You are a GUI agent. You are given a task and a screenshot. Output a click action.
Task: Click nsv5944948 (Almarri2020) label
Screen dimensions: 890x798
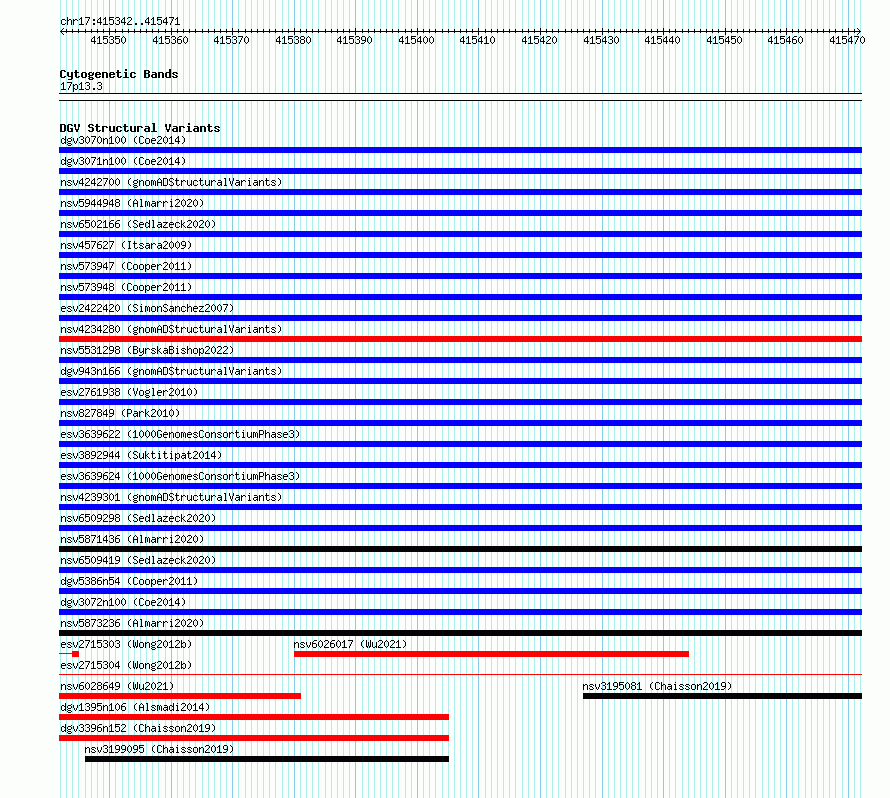[x=132, y=203]
